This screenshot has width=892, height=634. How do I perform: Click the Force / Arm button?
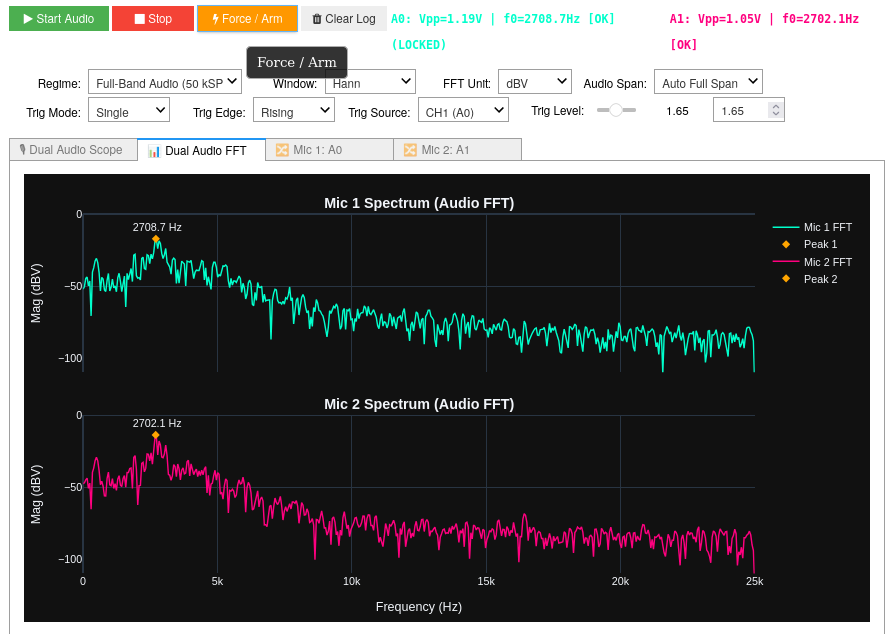pos(247,19)
